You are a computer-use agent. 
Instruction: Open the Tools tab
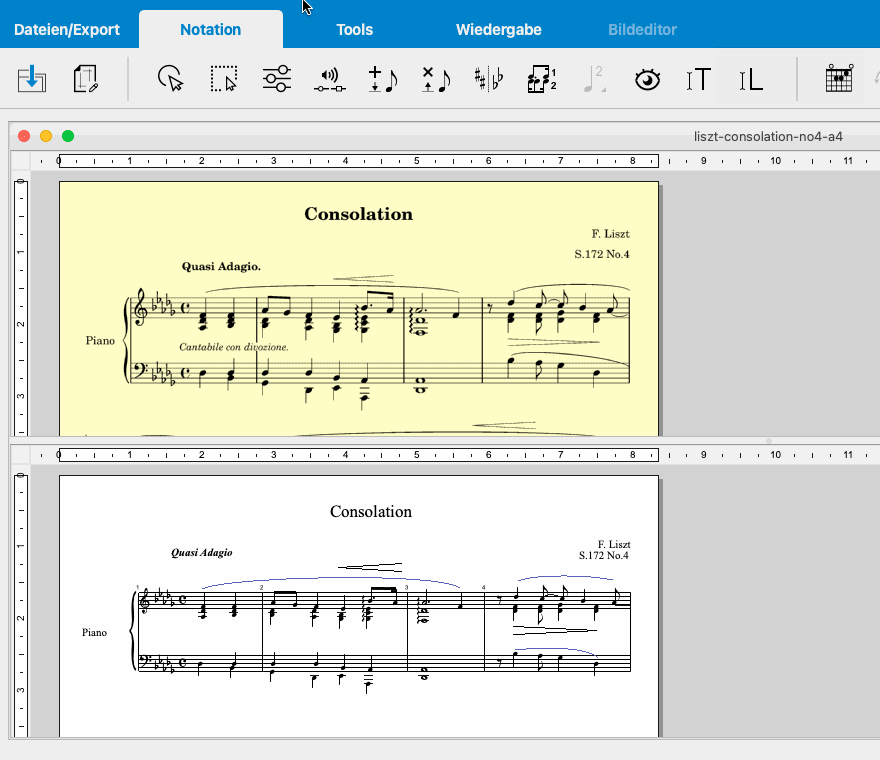[354, 29]
